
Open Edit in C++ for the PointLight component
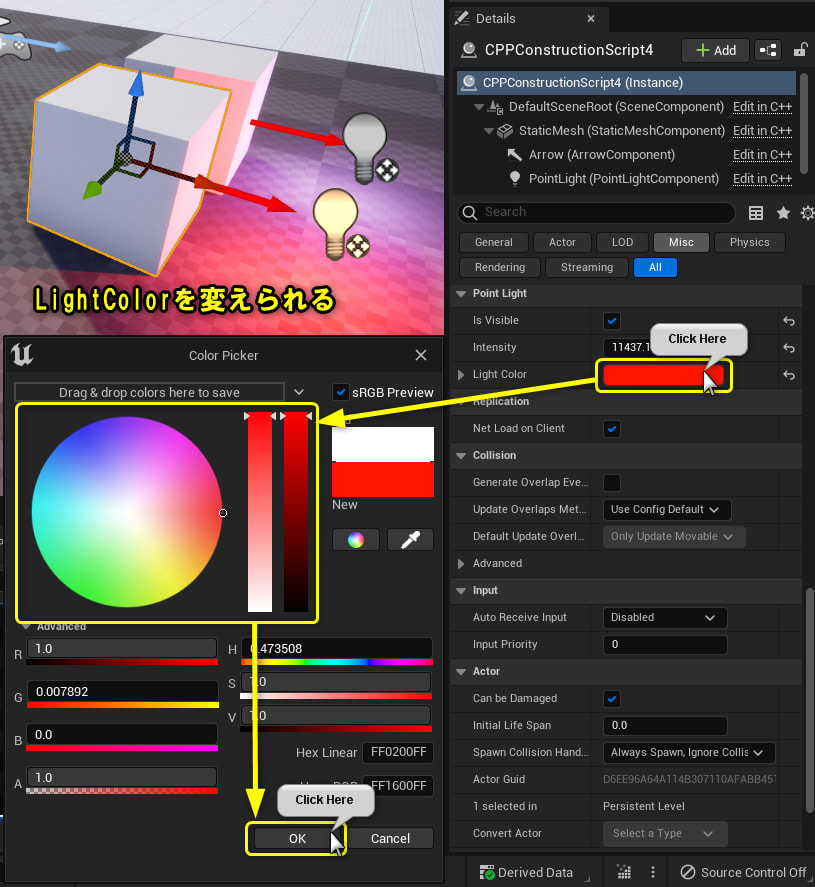[762, 178]
